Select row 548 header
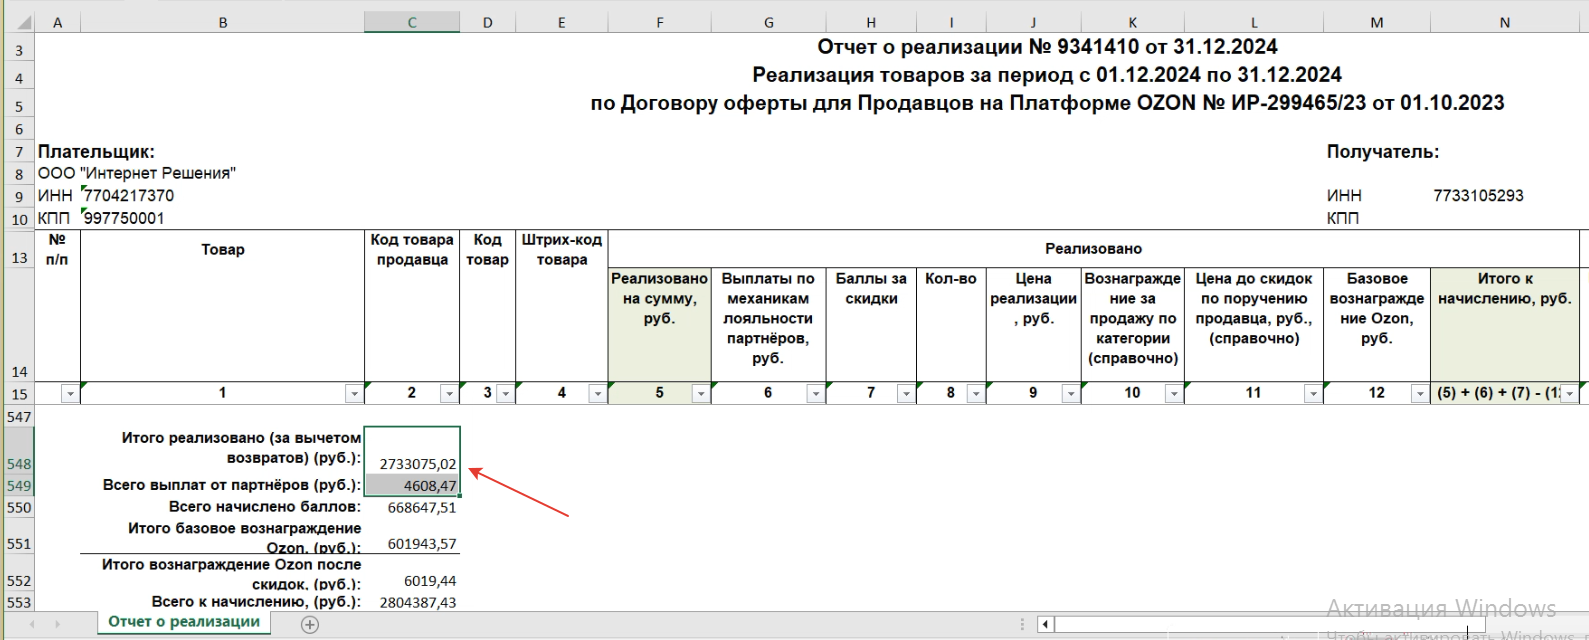Image resolution: width=1589 pixels, height=640 pixels. click(x=18, y=464)
